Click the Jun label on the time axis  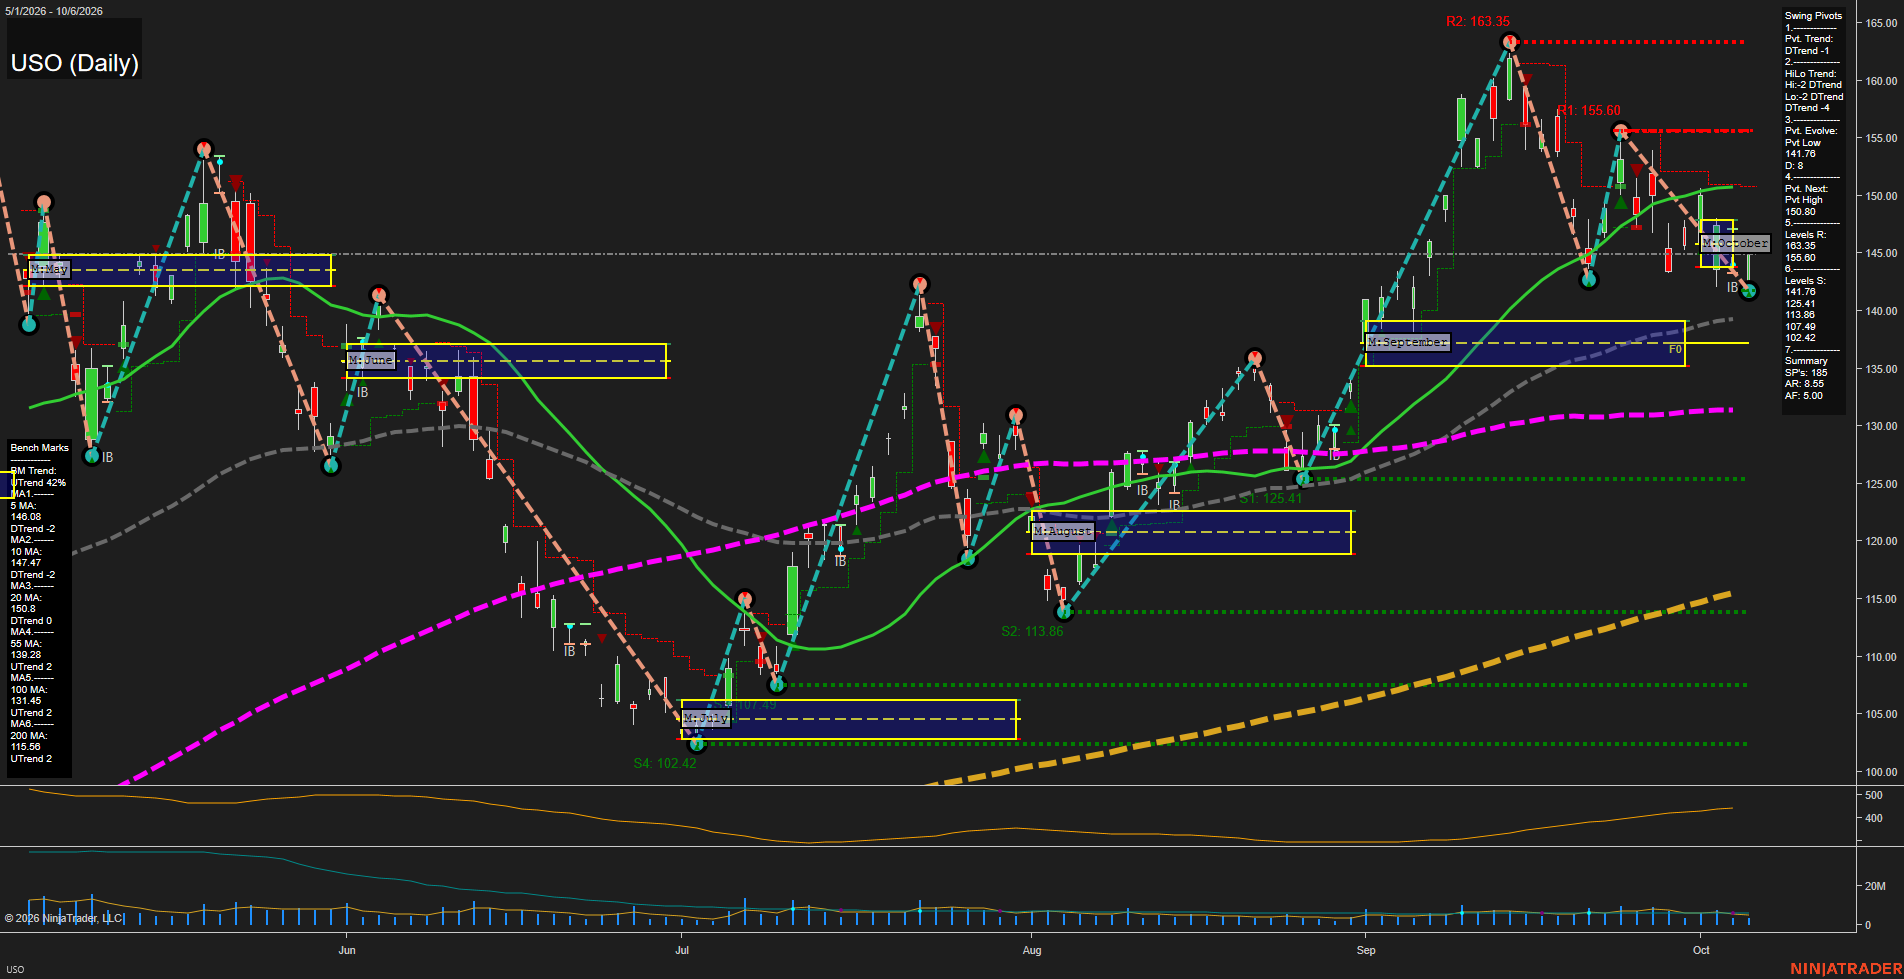pos(347,950)
